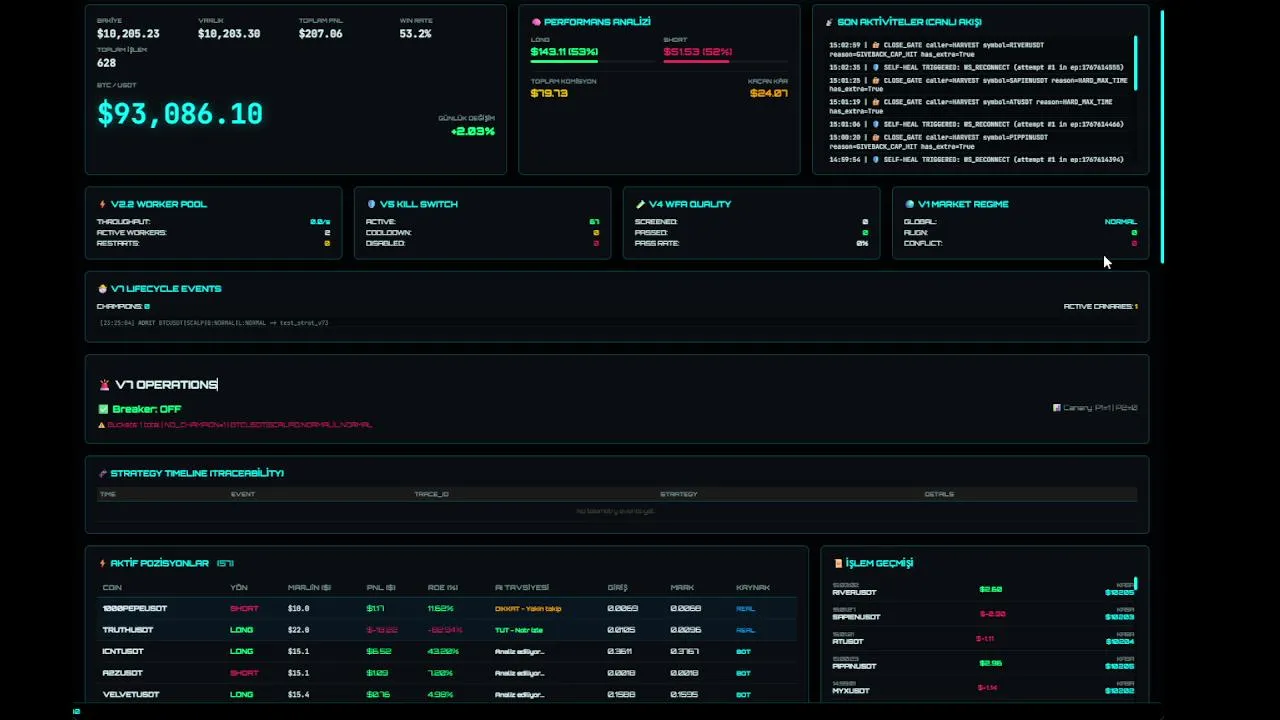
Task: Click the brain icon beside Performans Analizi
Action: click(536, 22)
